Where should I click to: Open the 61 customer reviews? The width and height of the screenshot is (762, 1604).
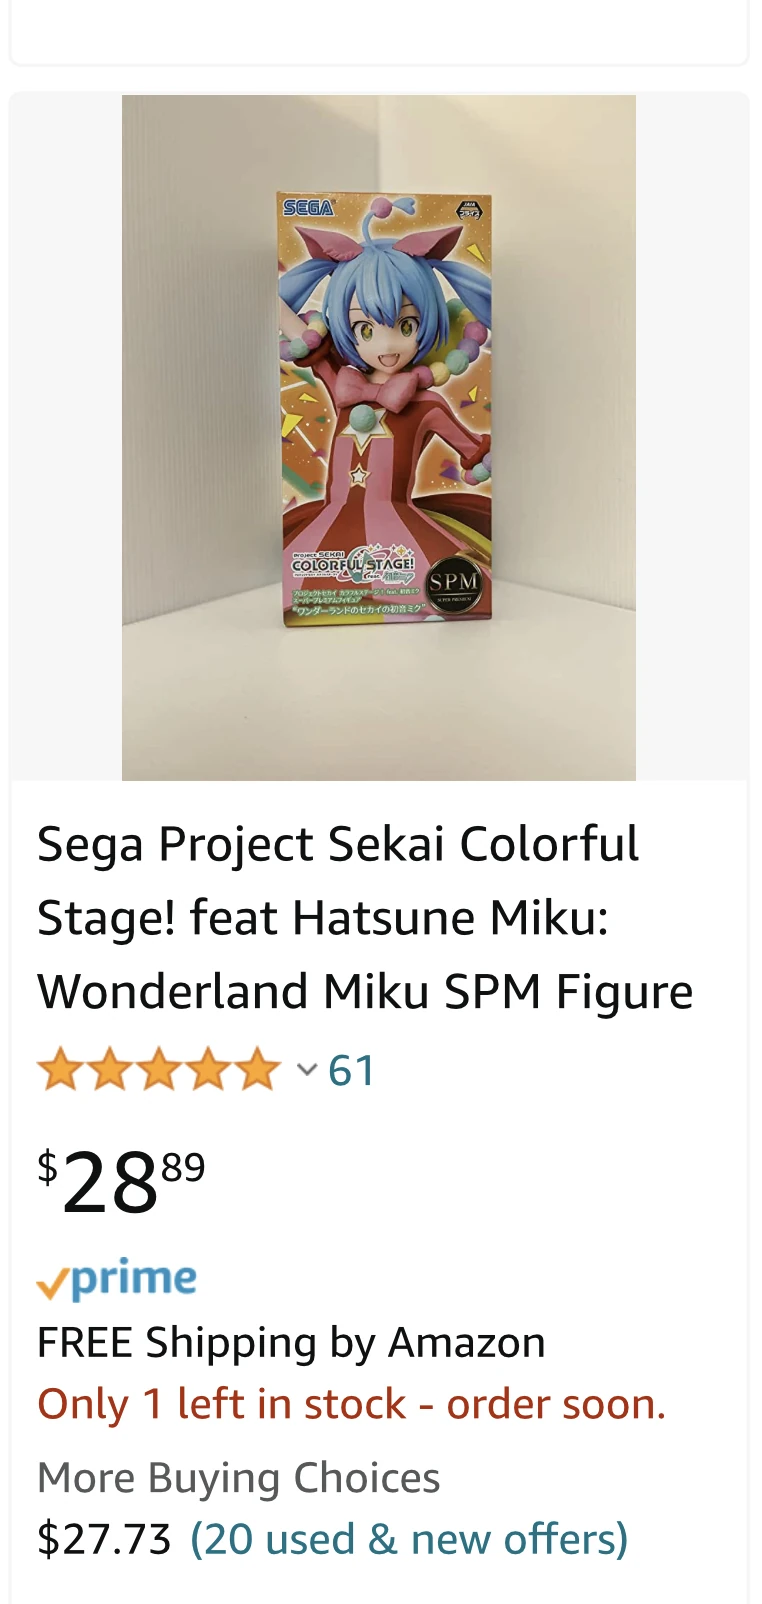point(351,1070)
